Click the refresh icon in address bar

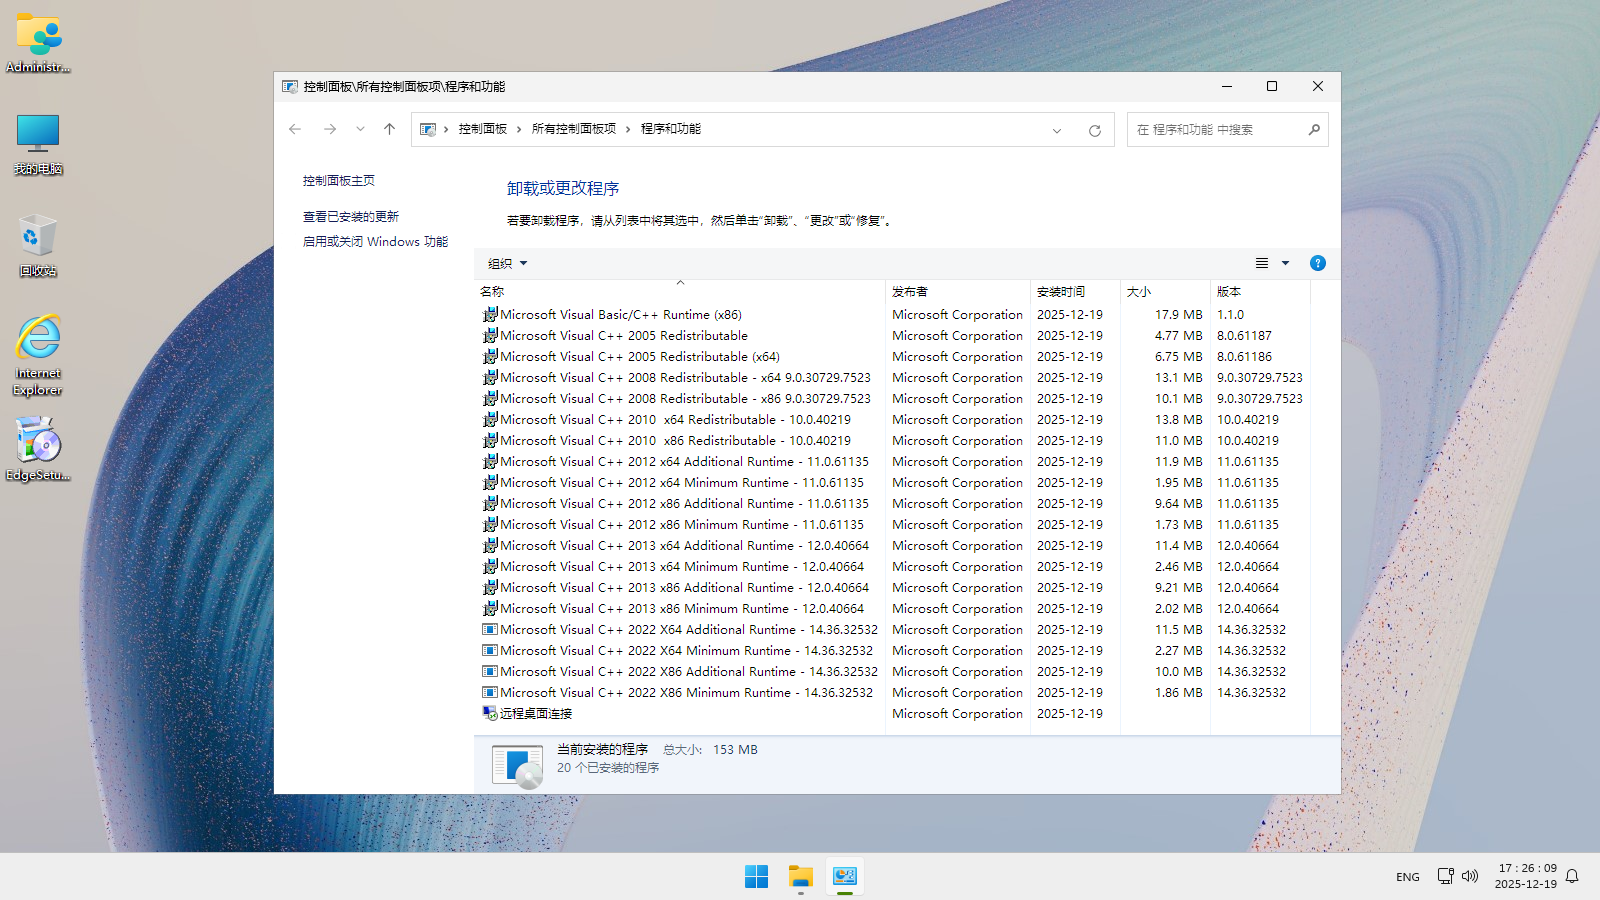click(1095, 130)
